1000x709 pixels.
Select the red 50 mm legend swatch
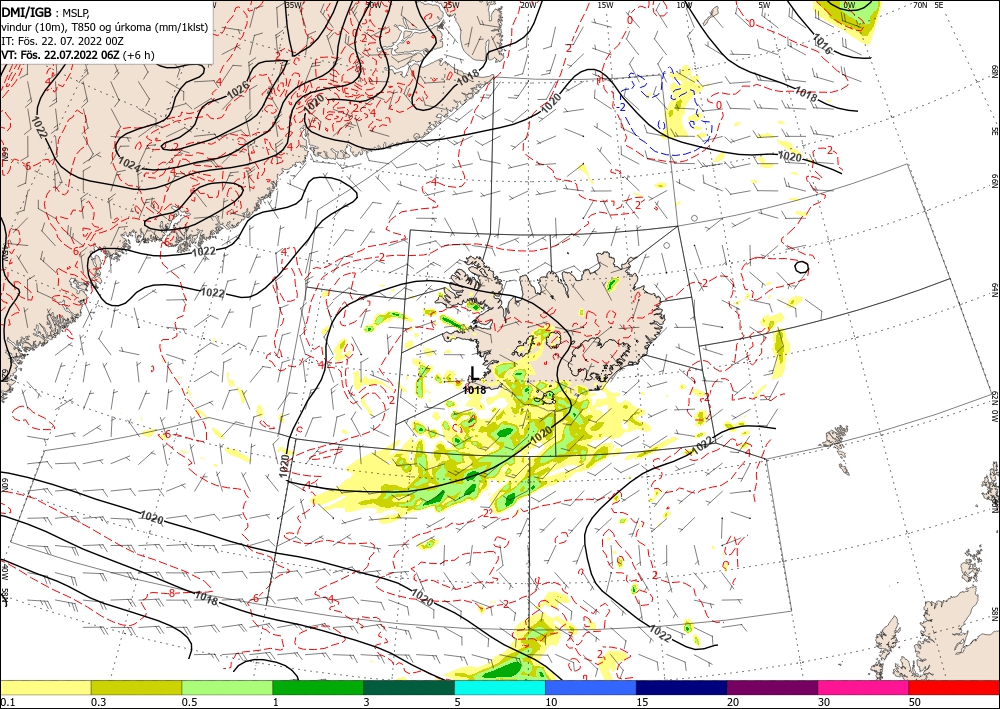954,687
